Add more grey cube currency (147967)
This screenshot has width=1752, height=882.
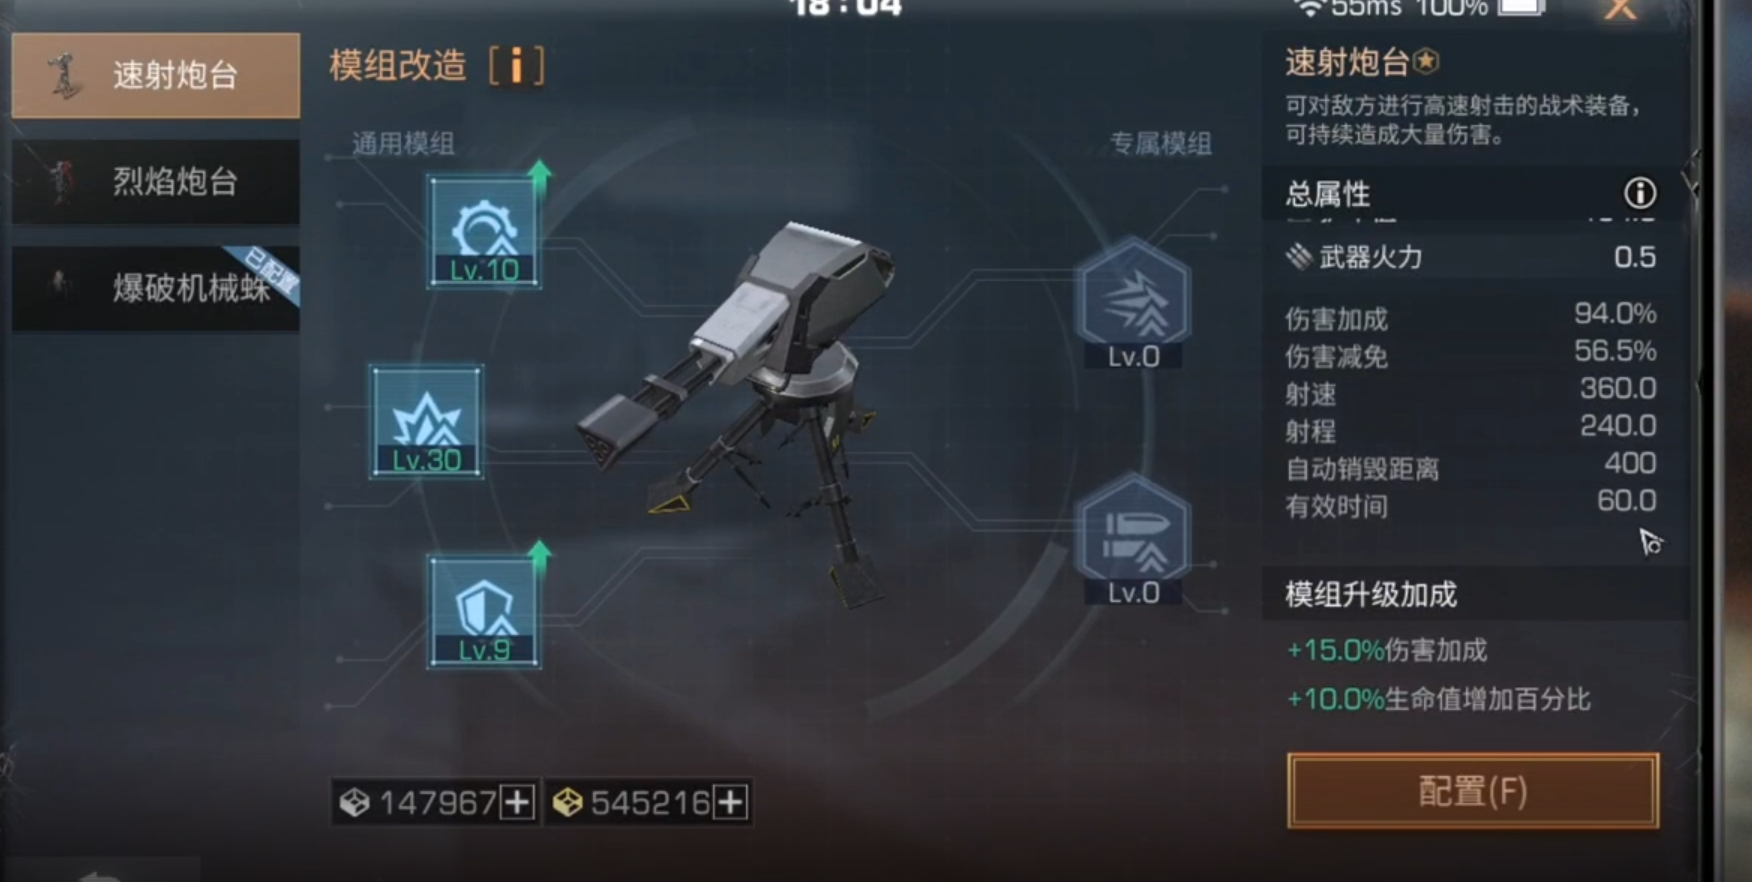point(517,802)
